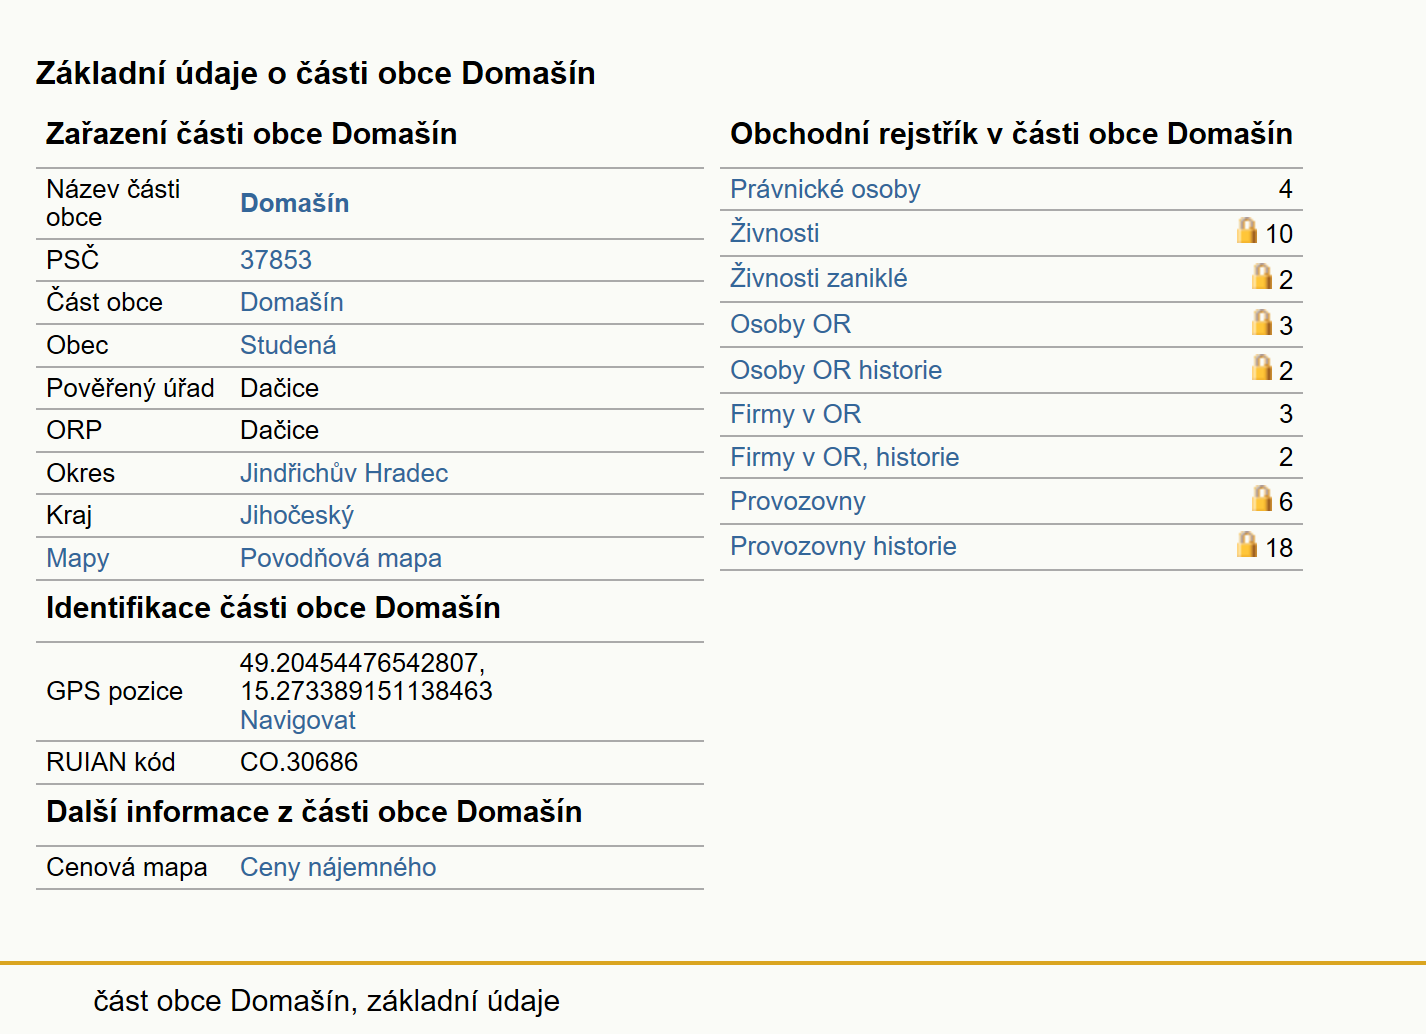This screenshot has width=1426, height=1034.
Task: Click heading Identifikace části obce Domašín
Action: click(273, 608)
